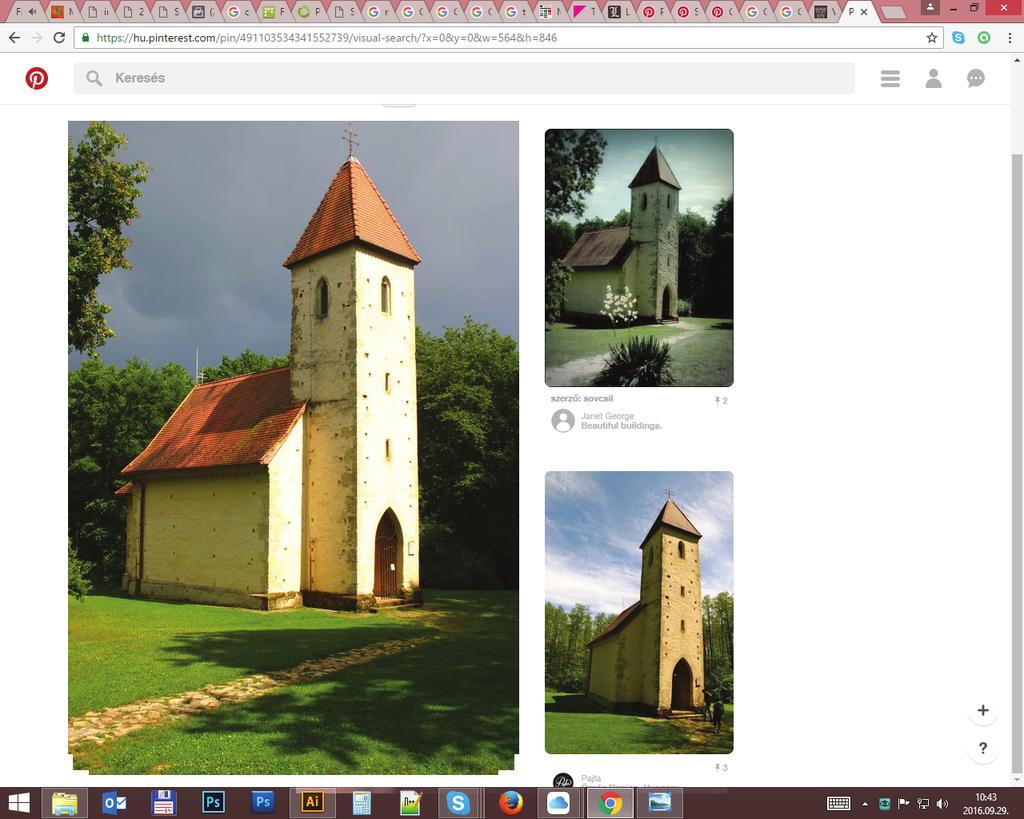Open the lower church pin with blue sky
1024x819 pixels.
pos(639,612)
